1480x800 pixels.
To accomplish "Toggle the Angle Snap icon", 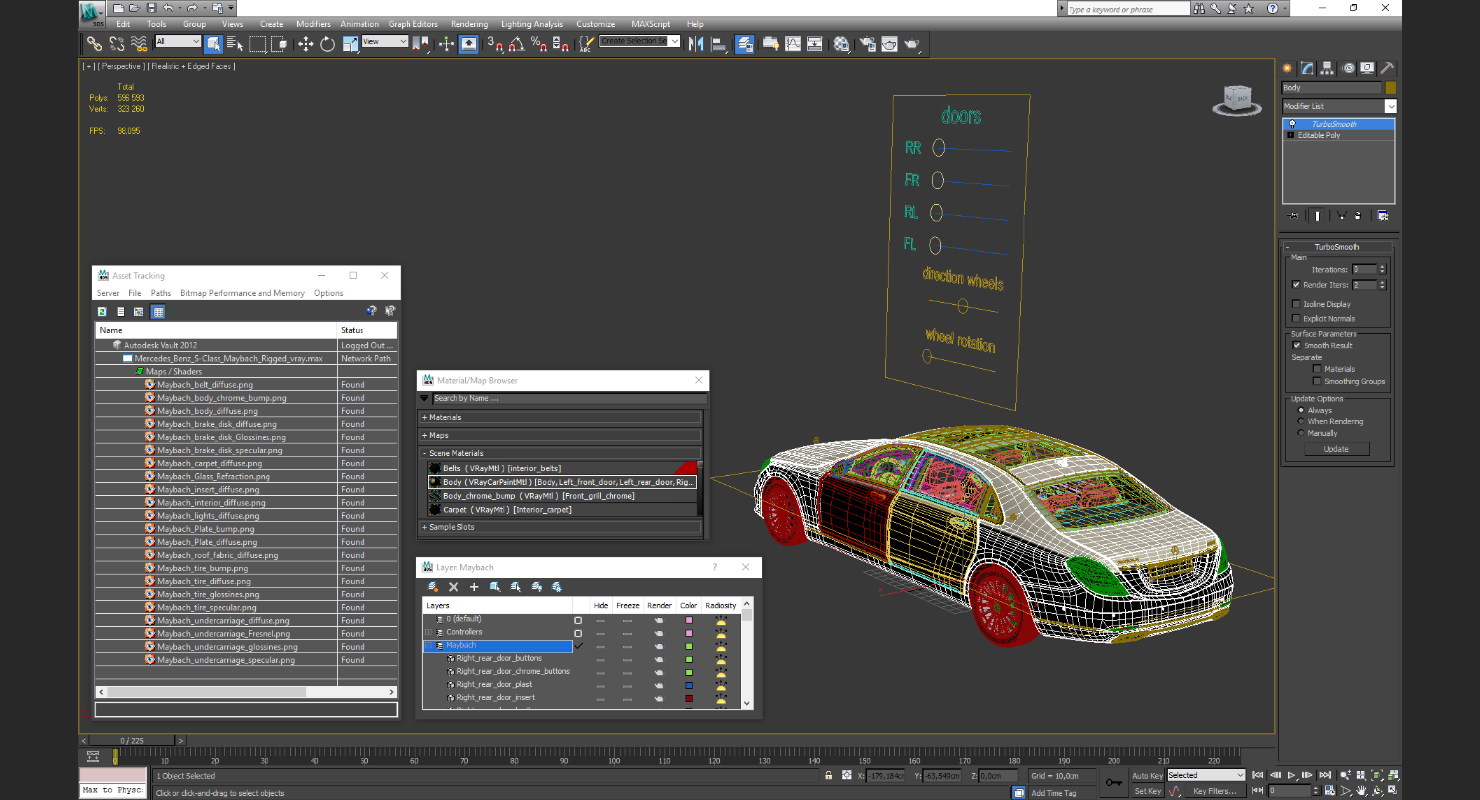I will pos(516,44).
